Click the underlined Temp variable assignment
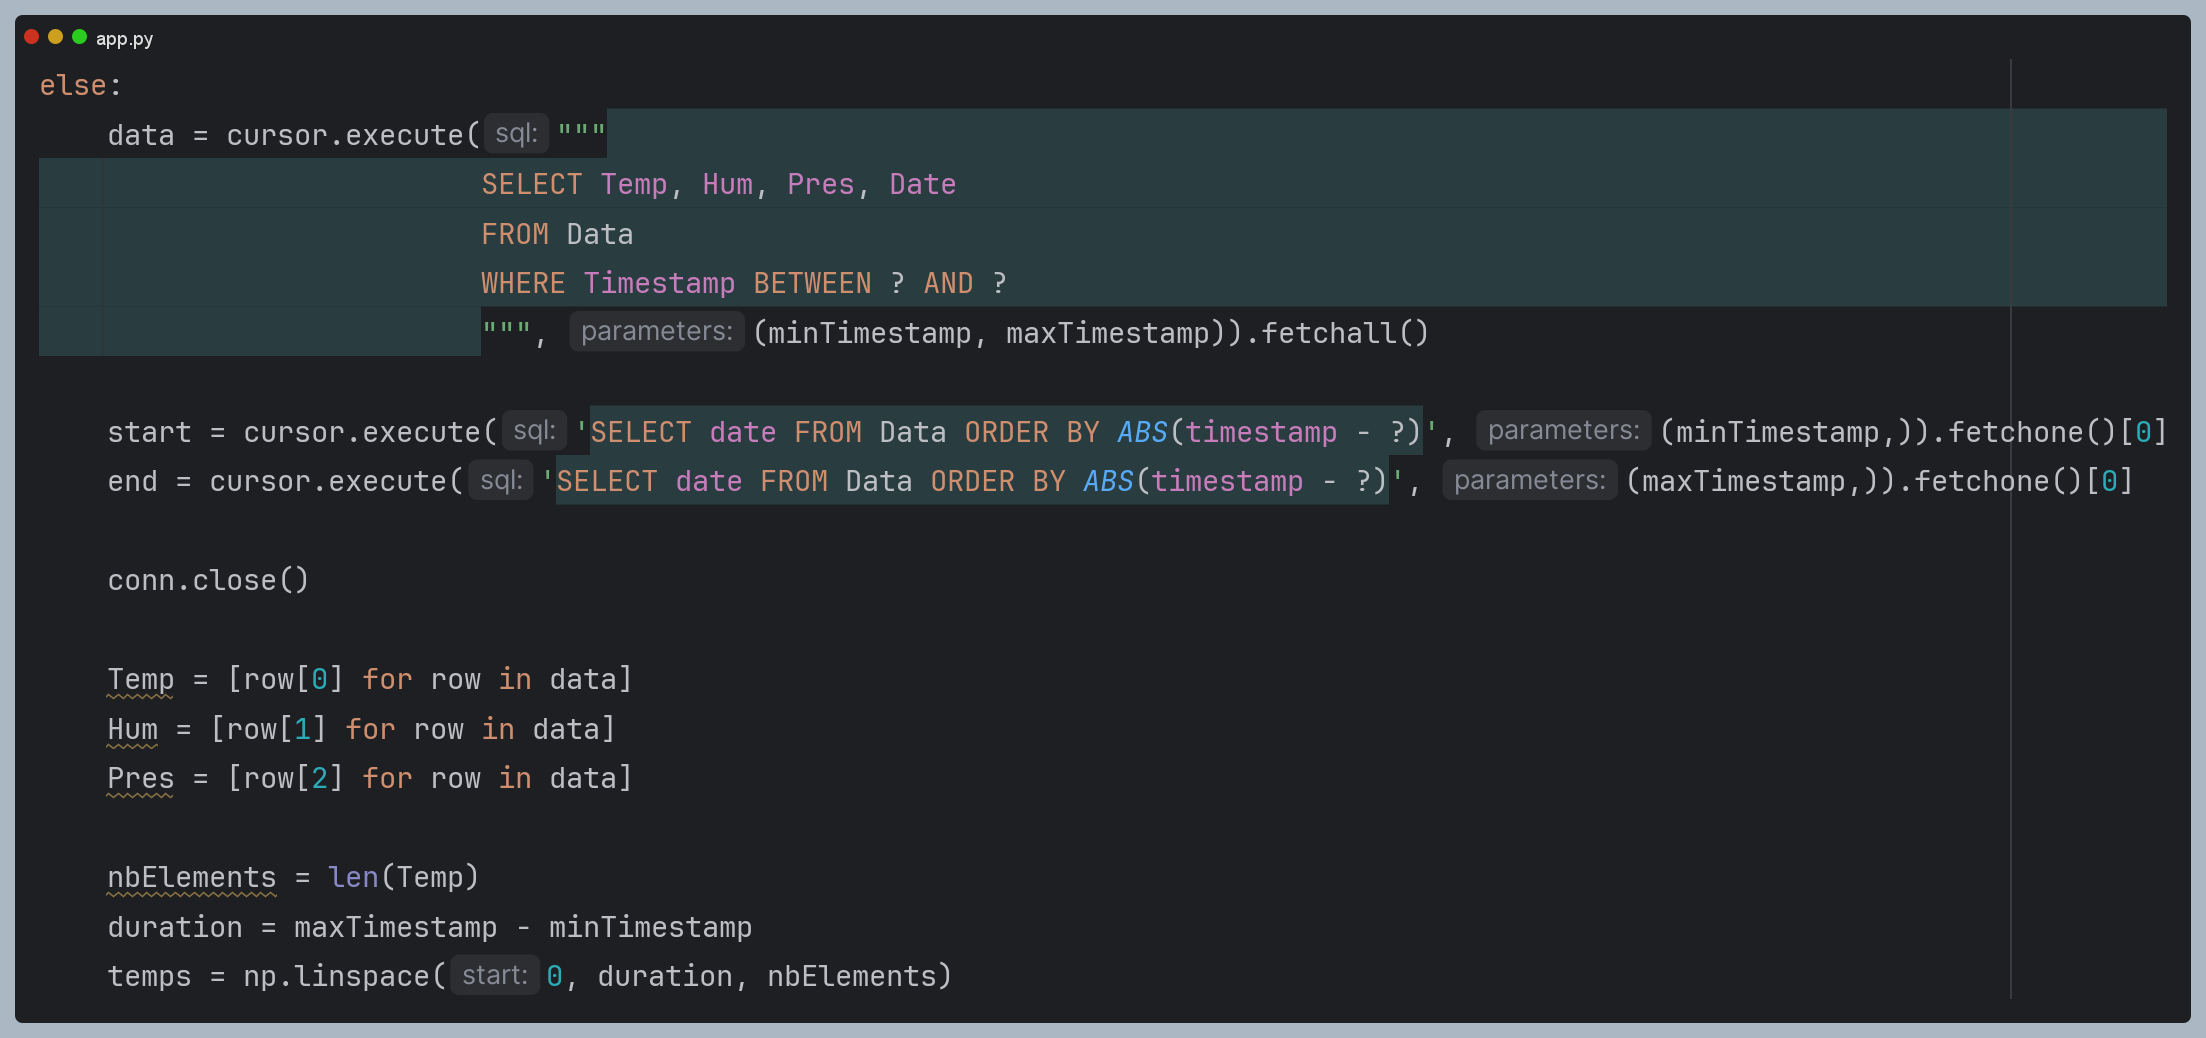This screenshot has width=2206, height=1038. point(140,680)
